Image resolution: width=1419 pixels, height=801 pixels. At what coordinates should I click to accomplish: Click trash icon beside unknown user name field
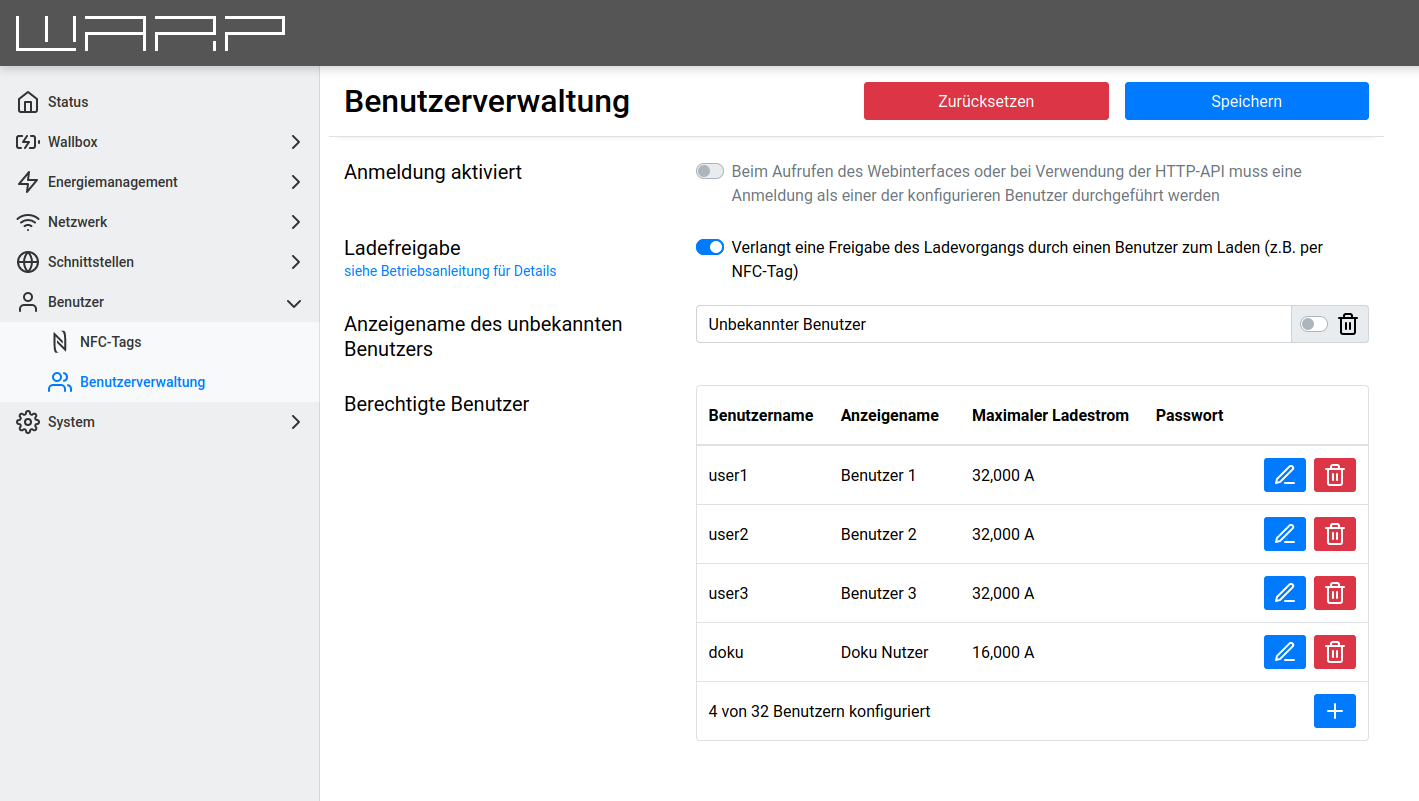tap(1348, 324)
